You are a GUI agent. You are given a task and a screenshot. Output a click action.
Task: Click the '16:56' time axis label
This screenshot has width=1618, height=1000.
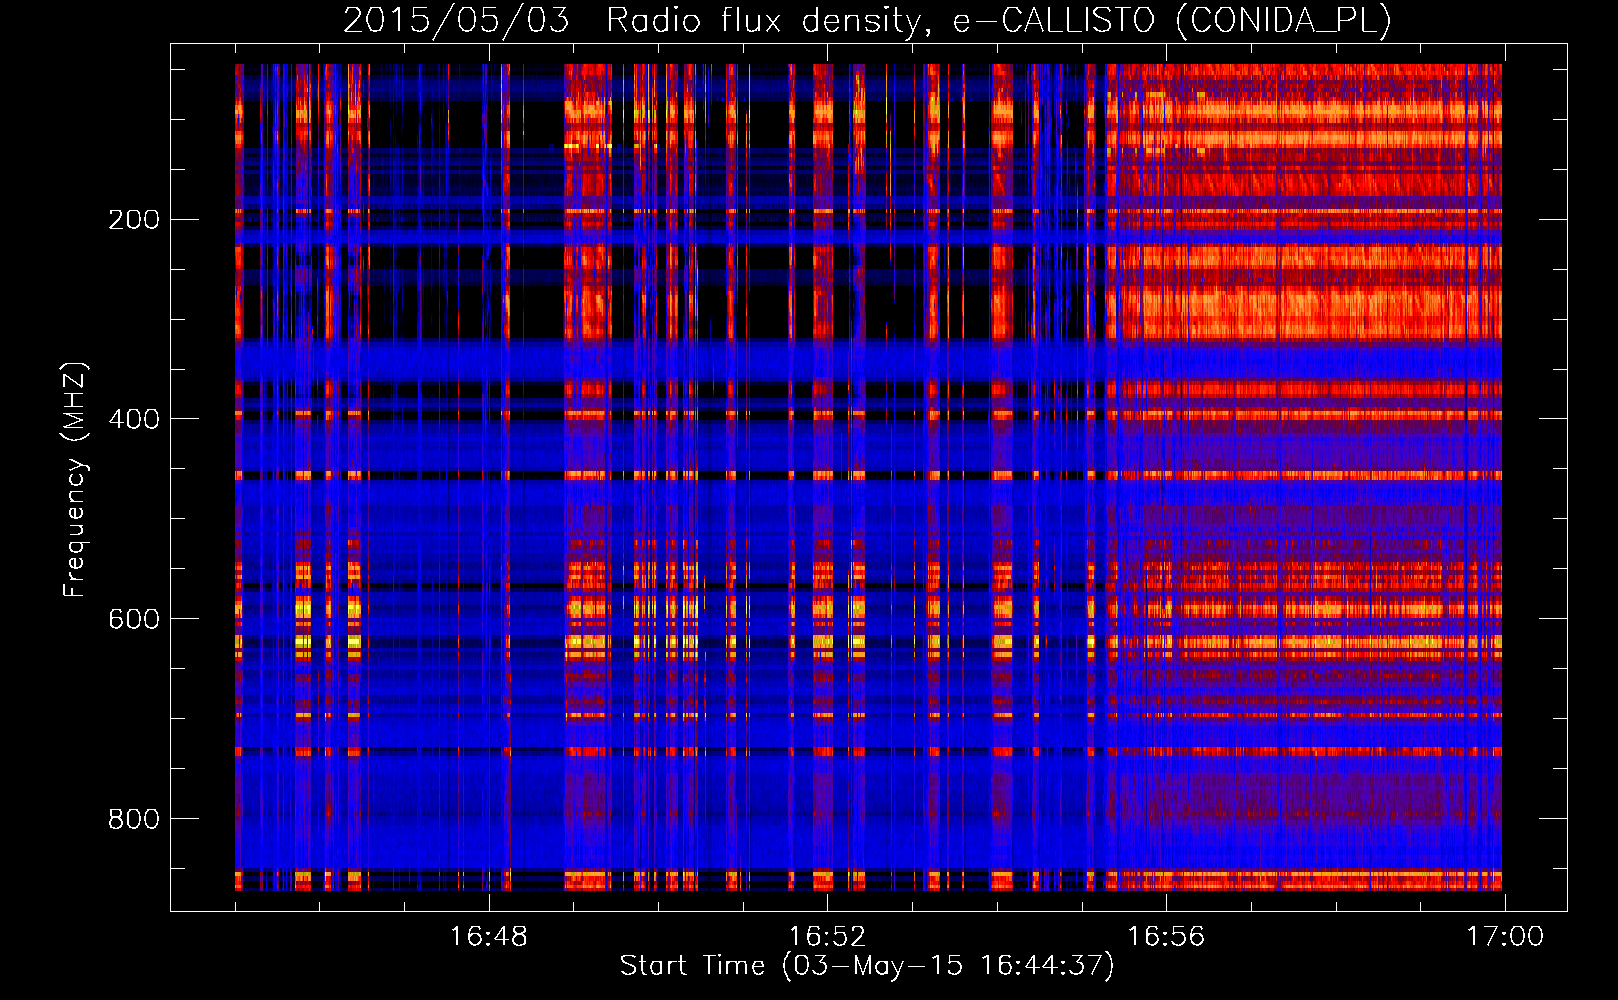click(1166, 937)
